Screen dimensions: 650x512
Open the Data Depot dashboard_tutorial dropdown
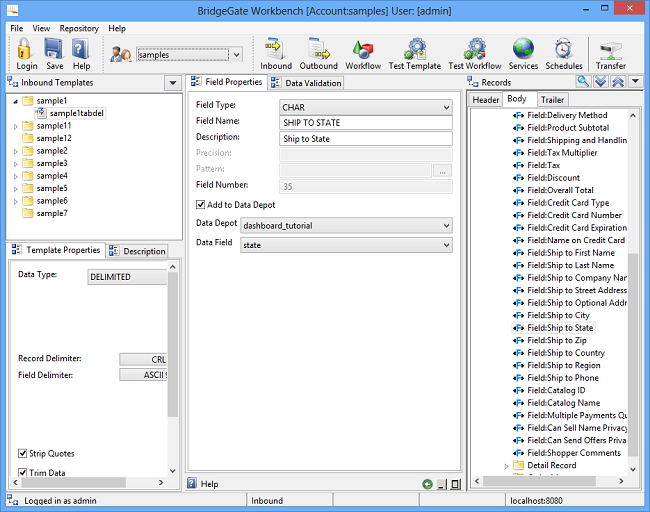click(x=346, y=226)
